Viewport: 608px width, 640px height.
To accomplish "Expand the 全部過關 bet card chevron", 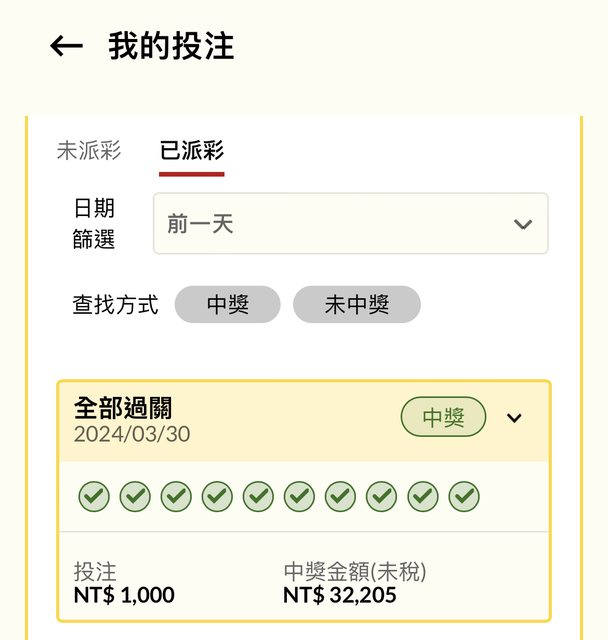I will tap(514, 418).
